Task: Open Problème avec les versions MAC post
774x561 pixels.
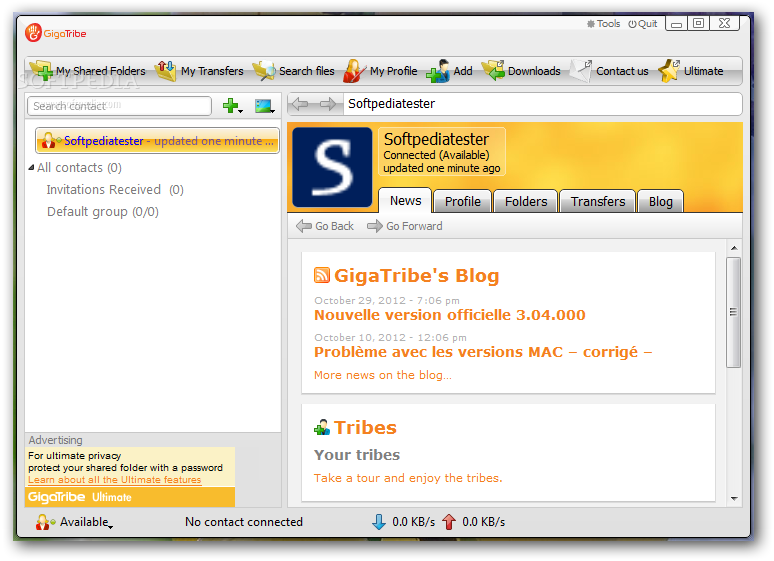Action: coord(483,352)
